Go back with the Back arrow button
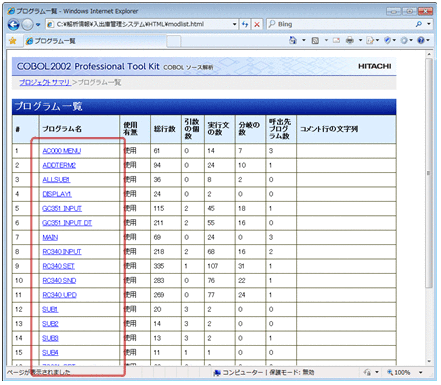Screen dimensions: 441x385 [x=14, y=24]
